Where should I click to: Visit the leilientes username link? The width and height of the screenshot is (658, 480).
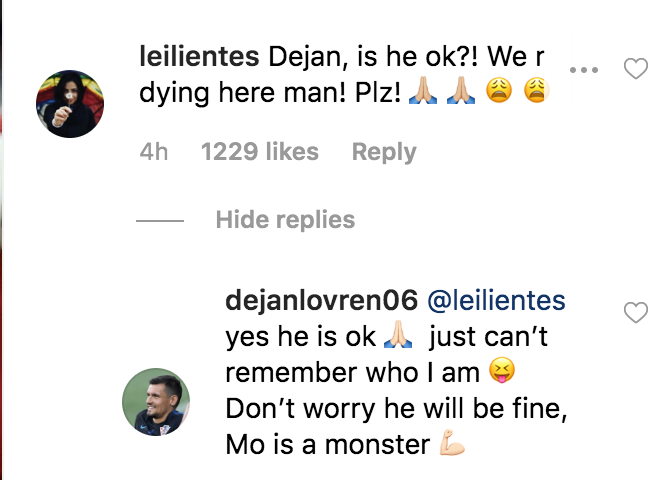coord(199,57)
